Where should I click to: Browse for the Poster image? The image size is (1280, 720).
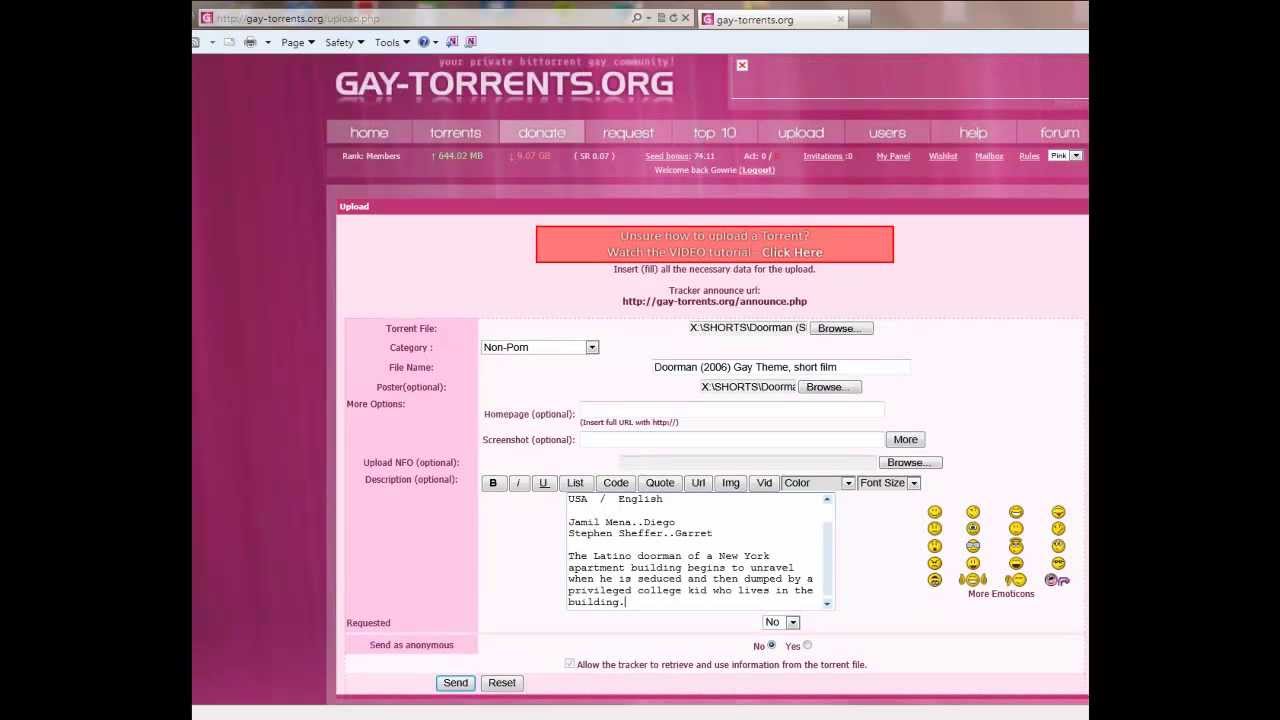click(x=829, y=387)
